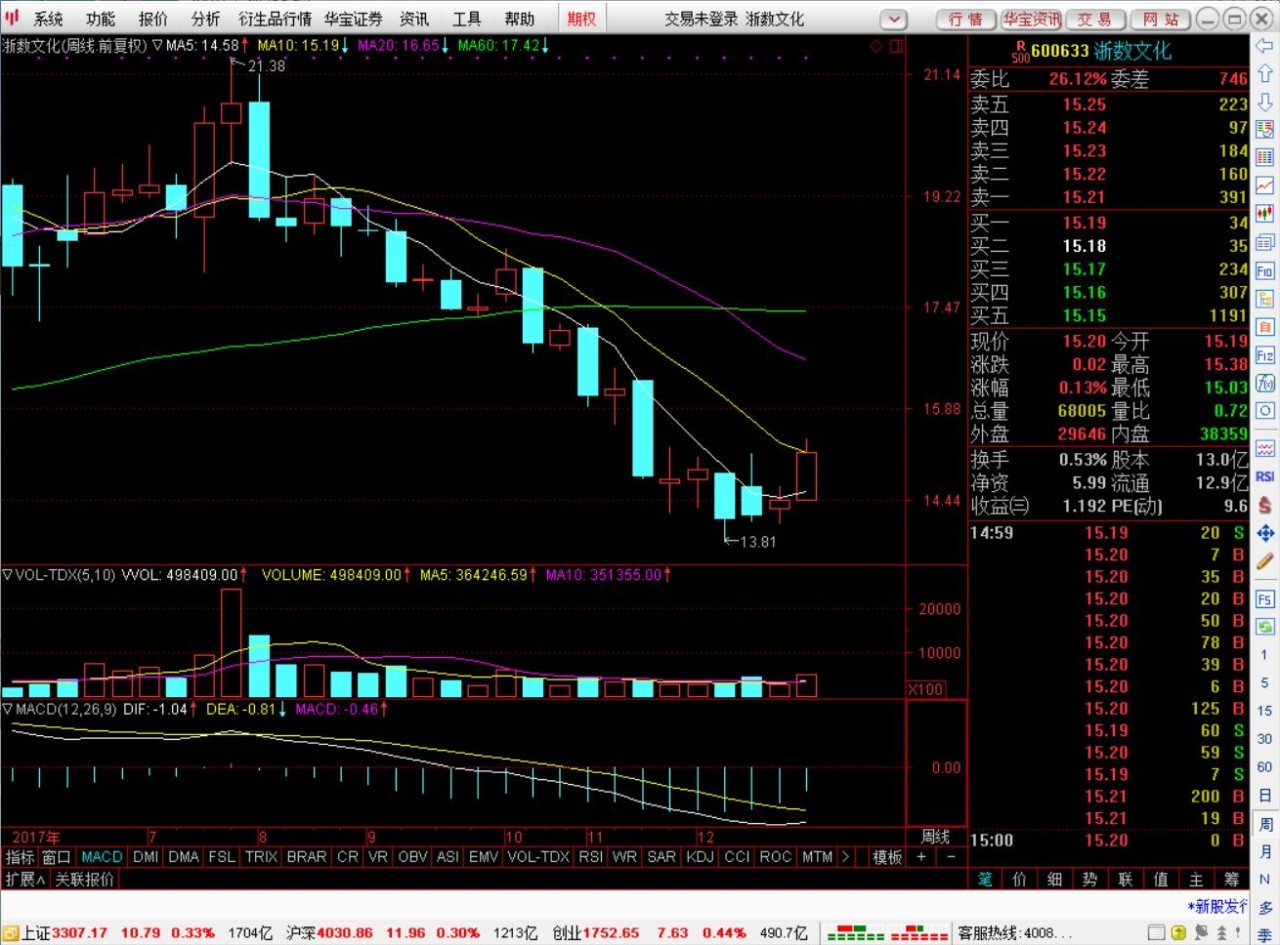Screen dimensions: 1280x945
Task: Click the red application logo icon top-left
Action: (x=11, y=18)
